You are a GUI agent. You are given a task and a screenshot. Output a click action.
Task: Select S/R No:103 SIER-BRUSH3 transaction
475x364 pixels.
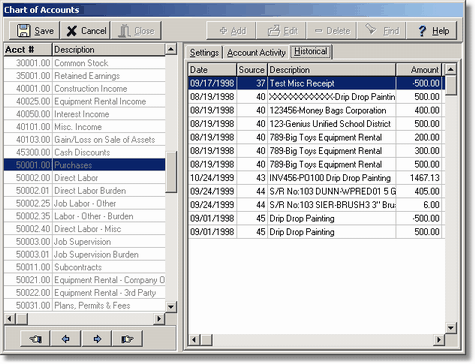[316, 205]
